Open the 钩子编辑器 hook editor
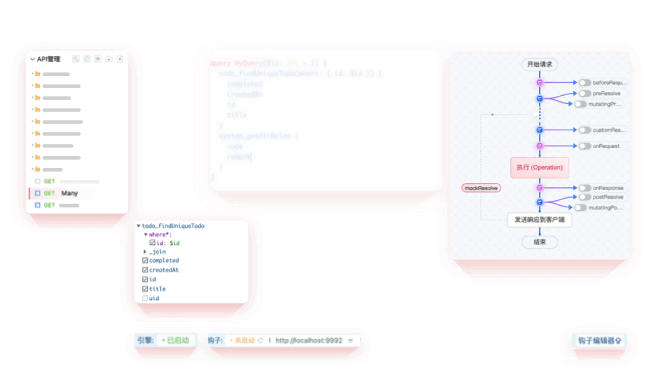Image resolution: width=656 pixels, height=379 pixels. pyautogui.click(x=600, y=341)
